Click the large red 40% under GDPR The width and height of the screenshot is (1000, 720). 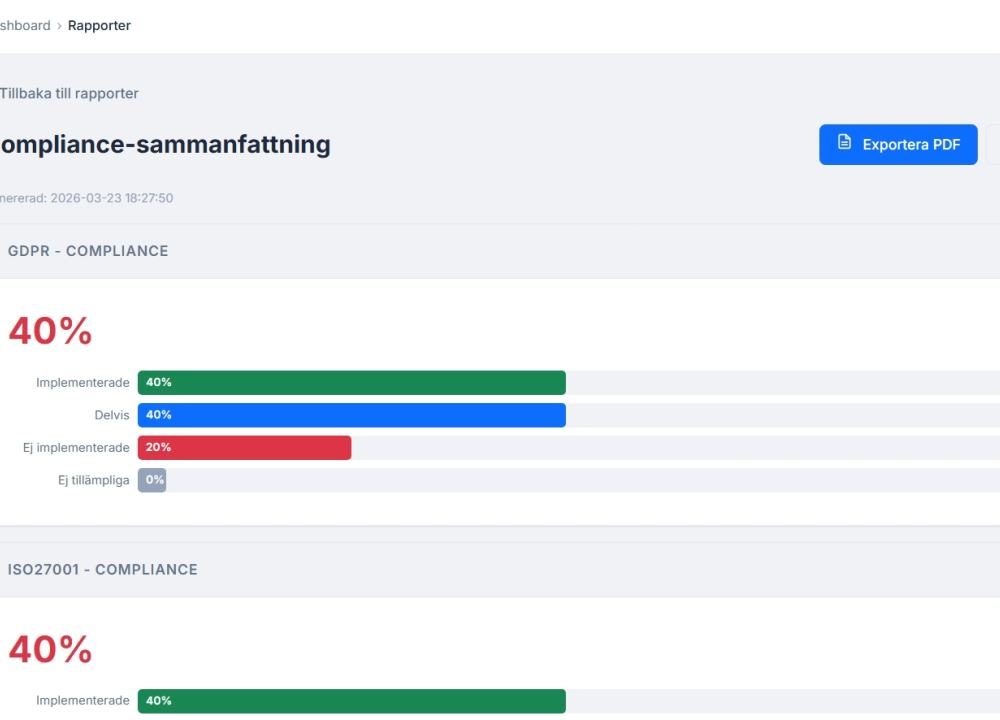[x=50, y=330]
